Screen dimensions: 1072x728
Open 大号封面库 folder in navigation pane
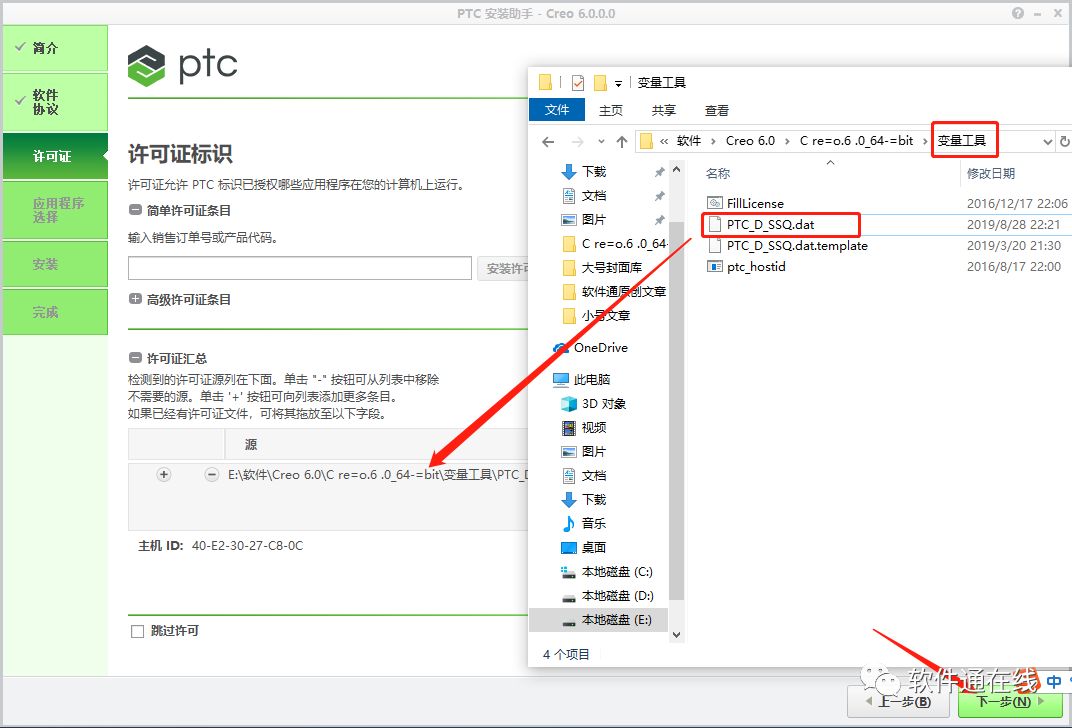tap(602, 267)
